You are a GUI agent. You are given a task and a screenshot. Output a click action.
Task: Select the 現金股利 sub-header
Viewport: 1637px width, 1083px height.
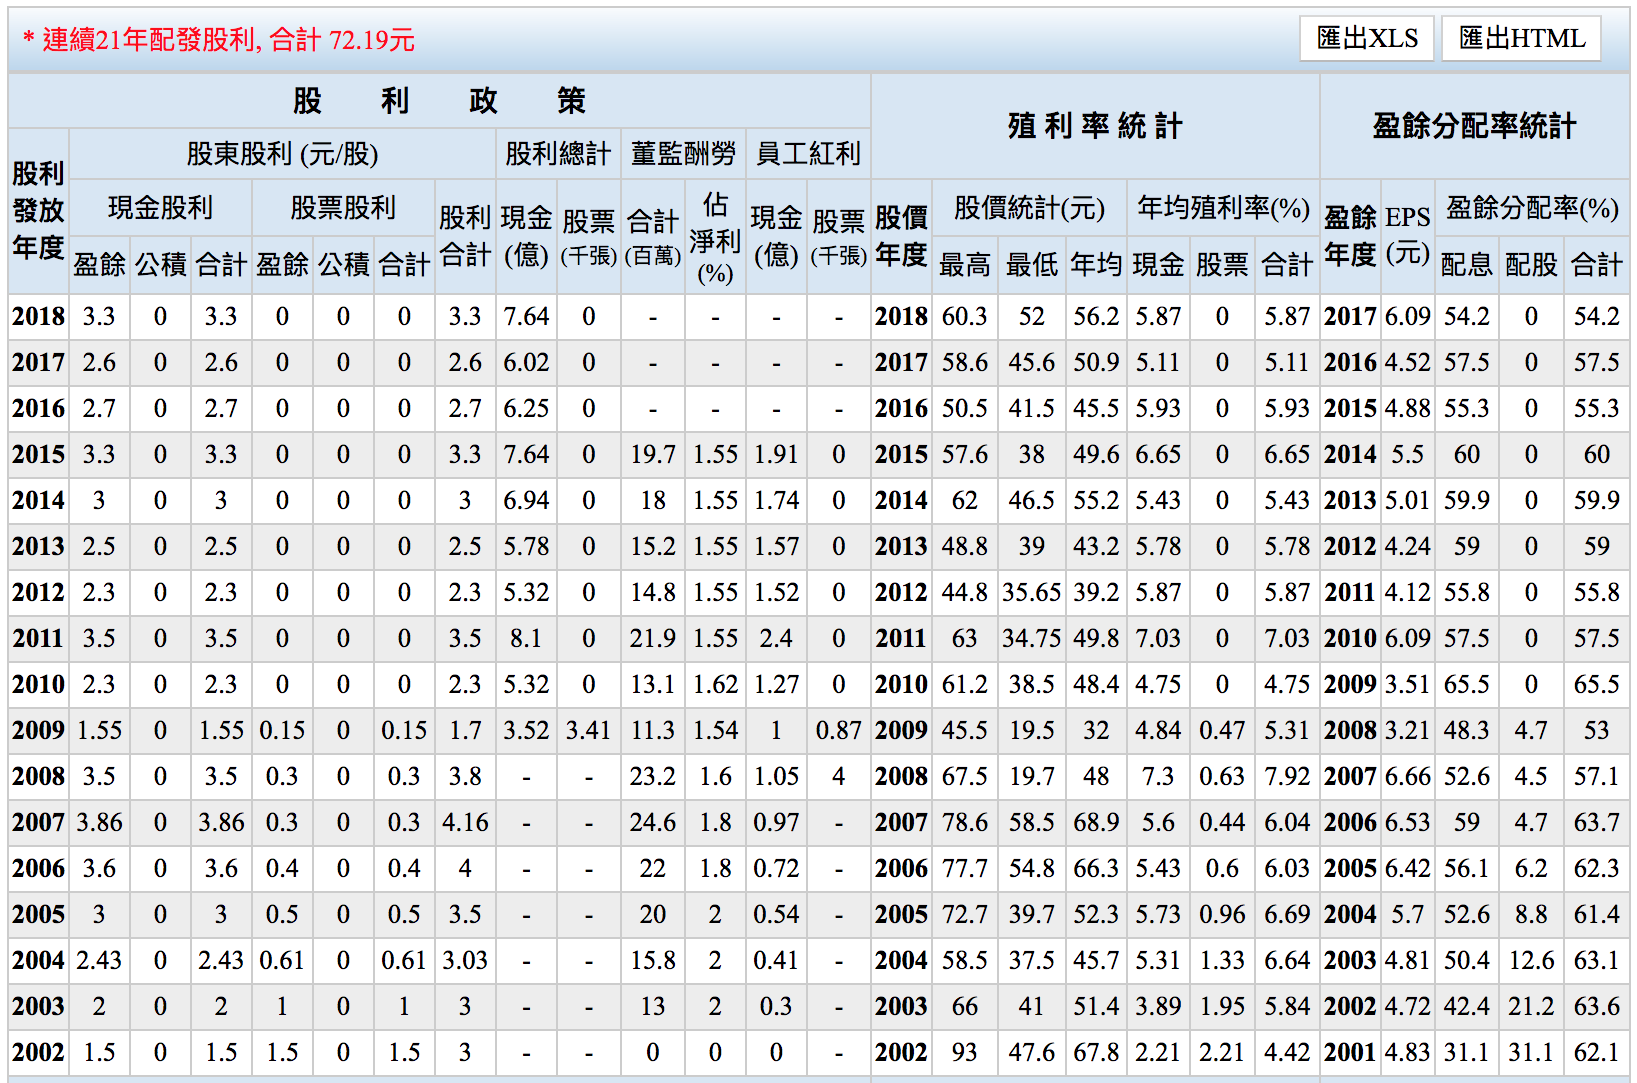coord(160,208)
